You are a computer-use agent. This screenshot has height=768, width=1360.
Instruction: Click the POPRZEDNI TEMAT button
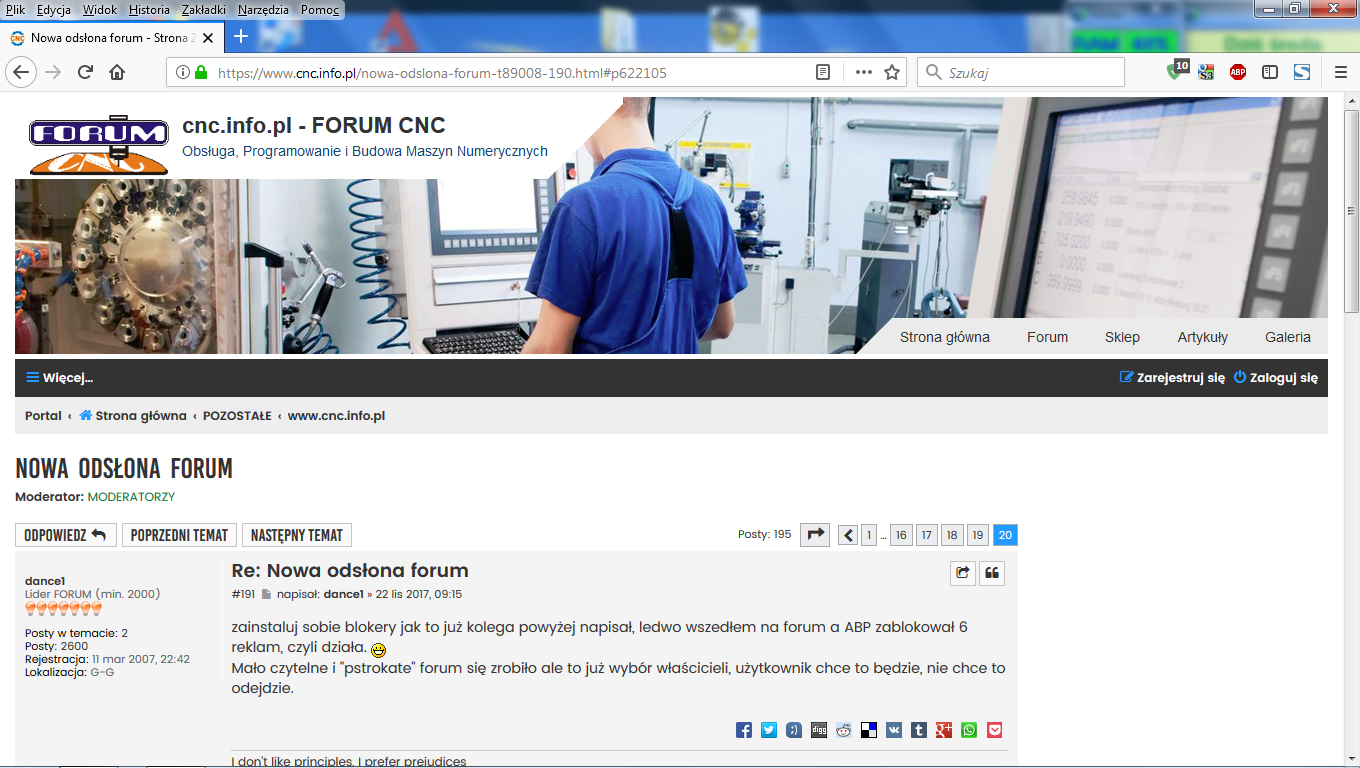pyautogui.click(x=180, y=535)
